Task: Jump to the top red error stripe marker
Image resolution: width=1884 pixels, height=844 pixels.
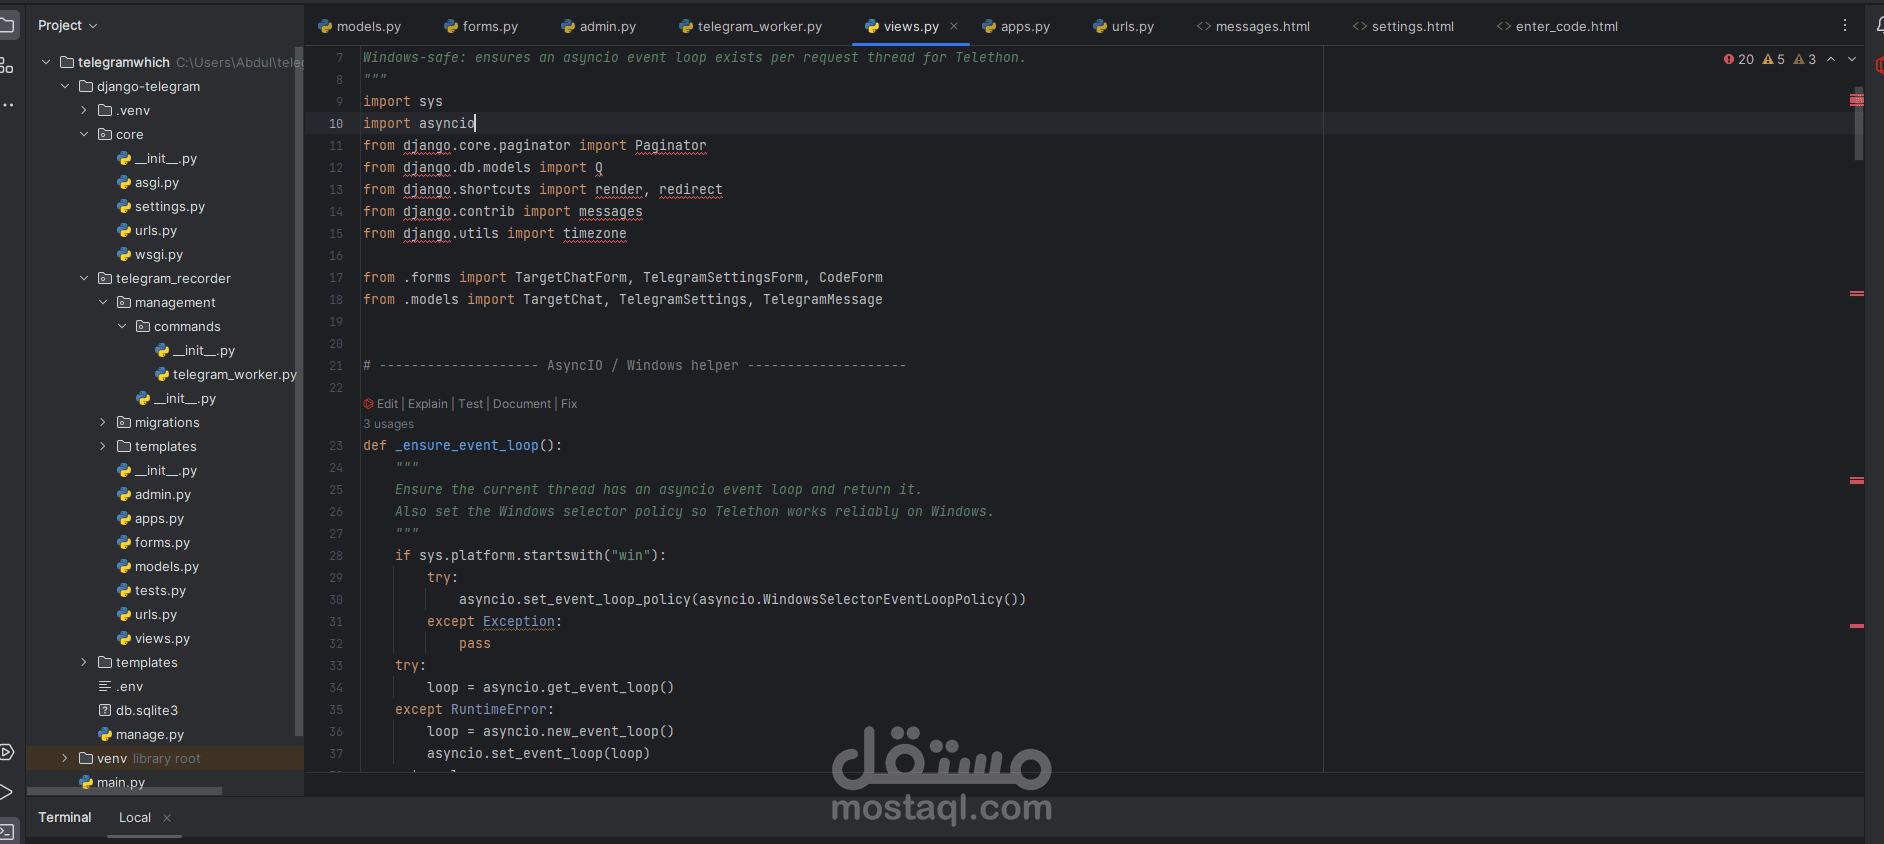Action: tap(1857, 100)
